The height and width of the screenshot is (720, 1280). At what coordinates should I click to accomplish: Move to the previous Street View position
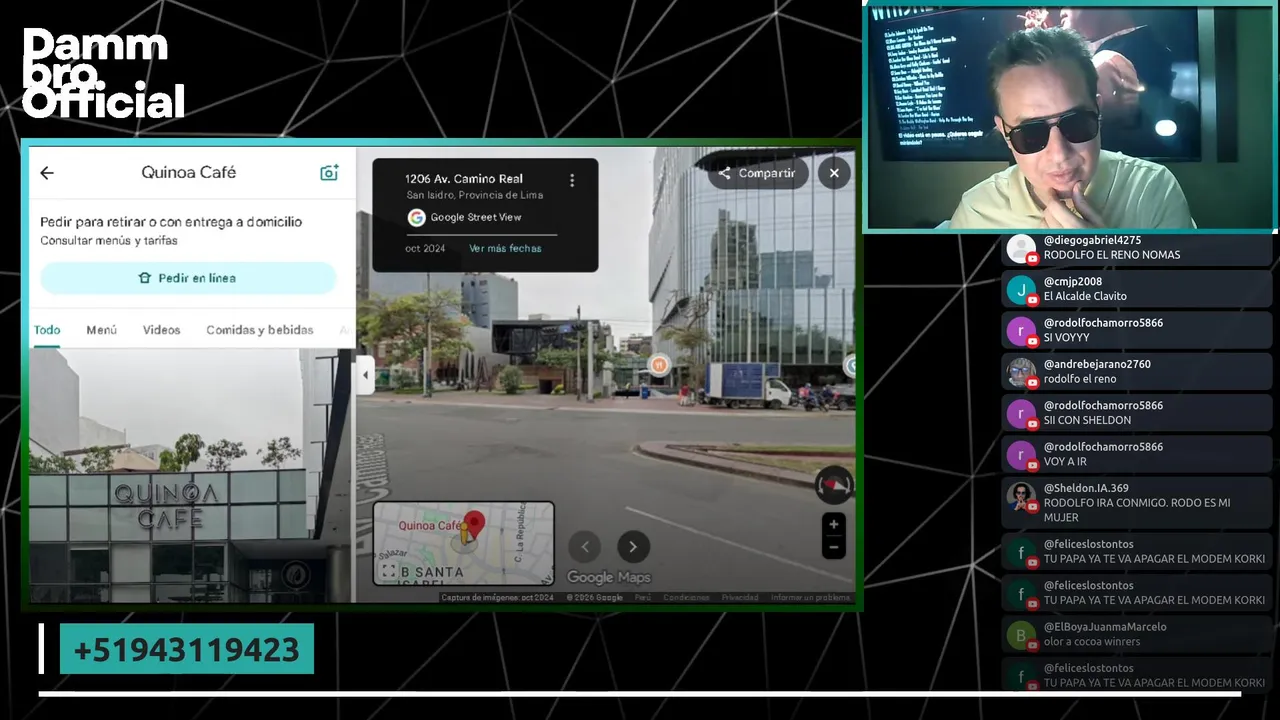[x=585, y=546]
